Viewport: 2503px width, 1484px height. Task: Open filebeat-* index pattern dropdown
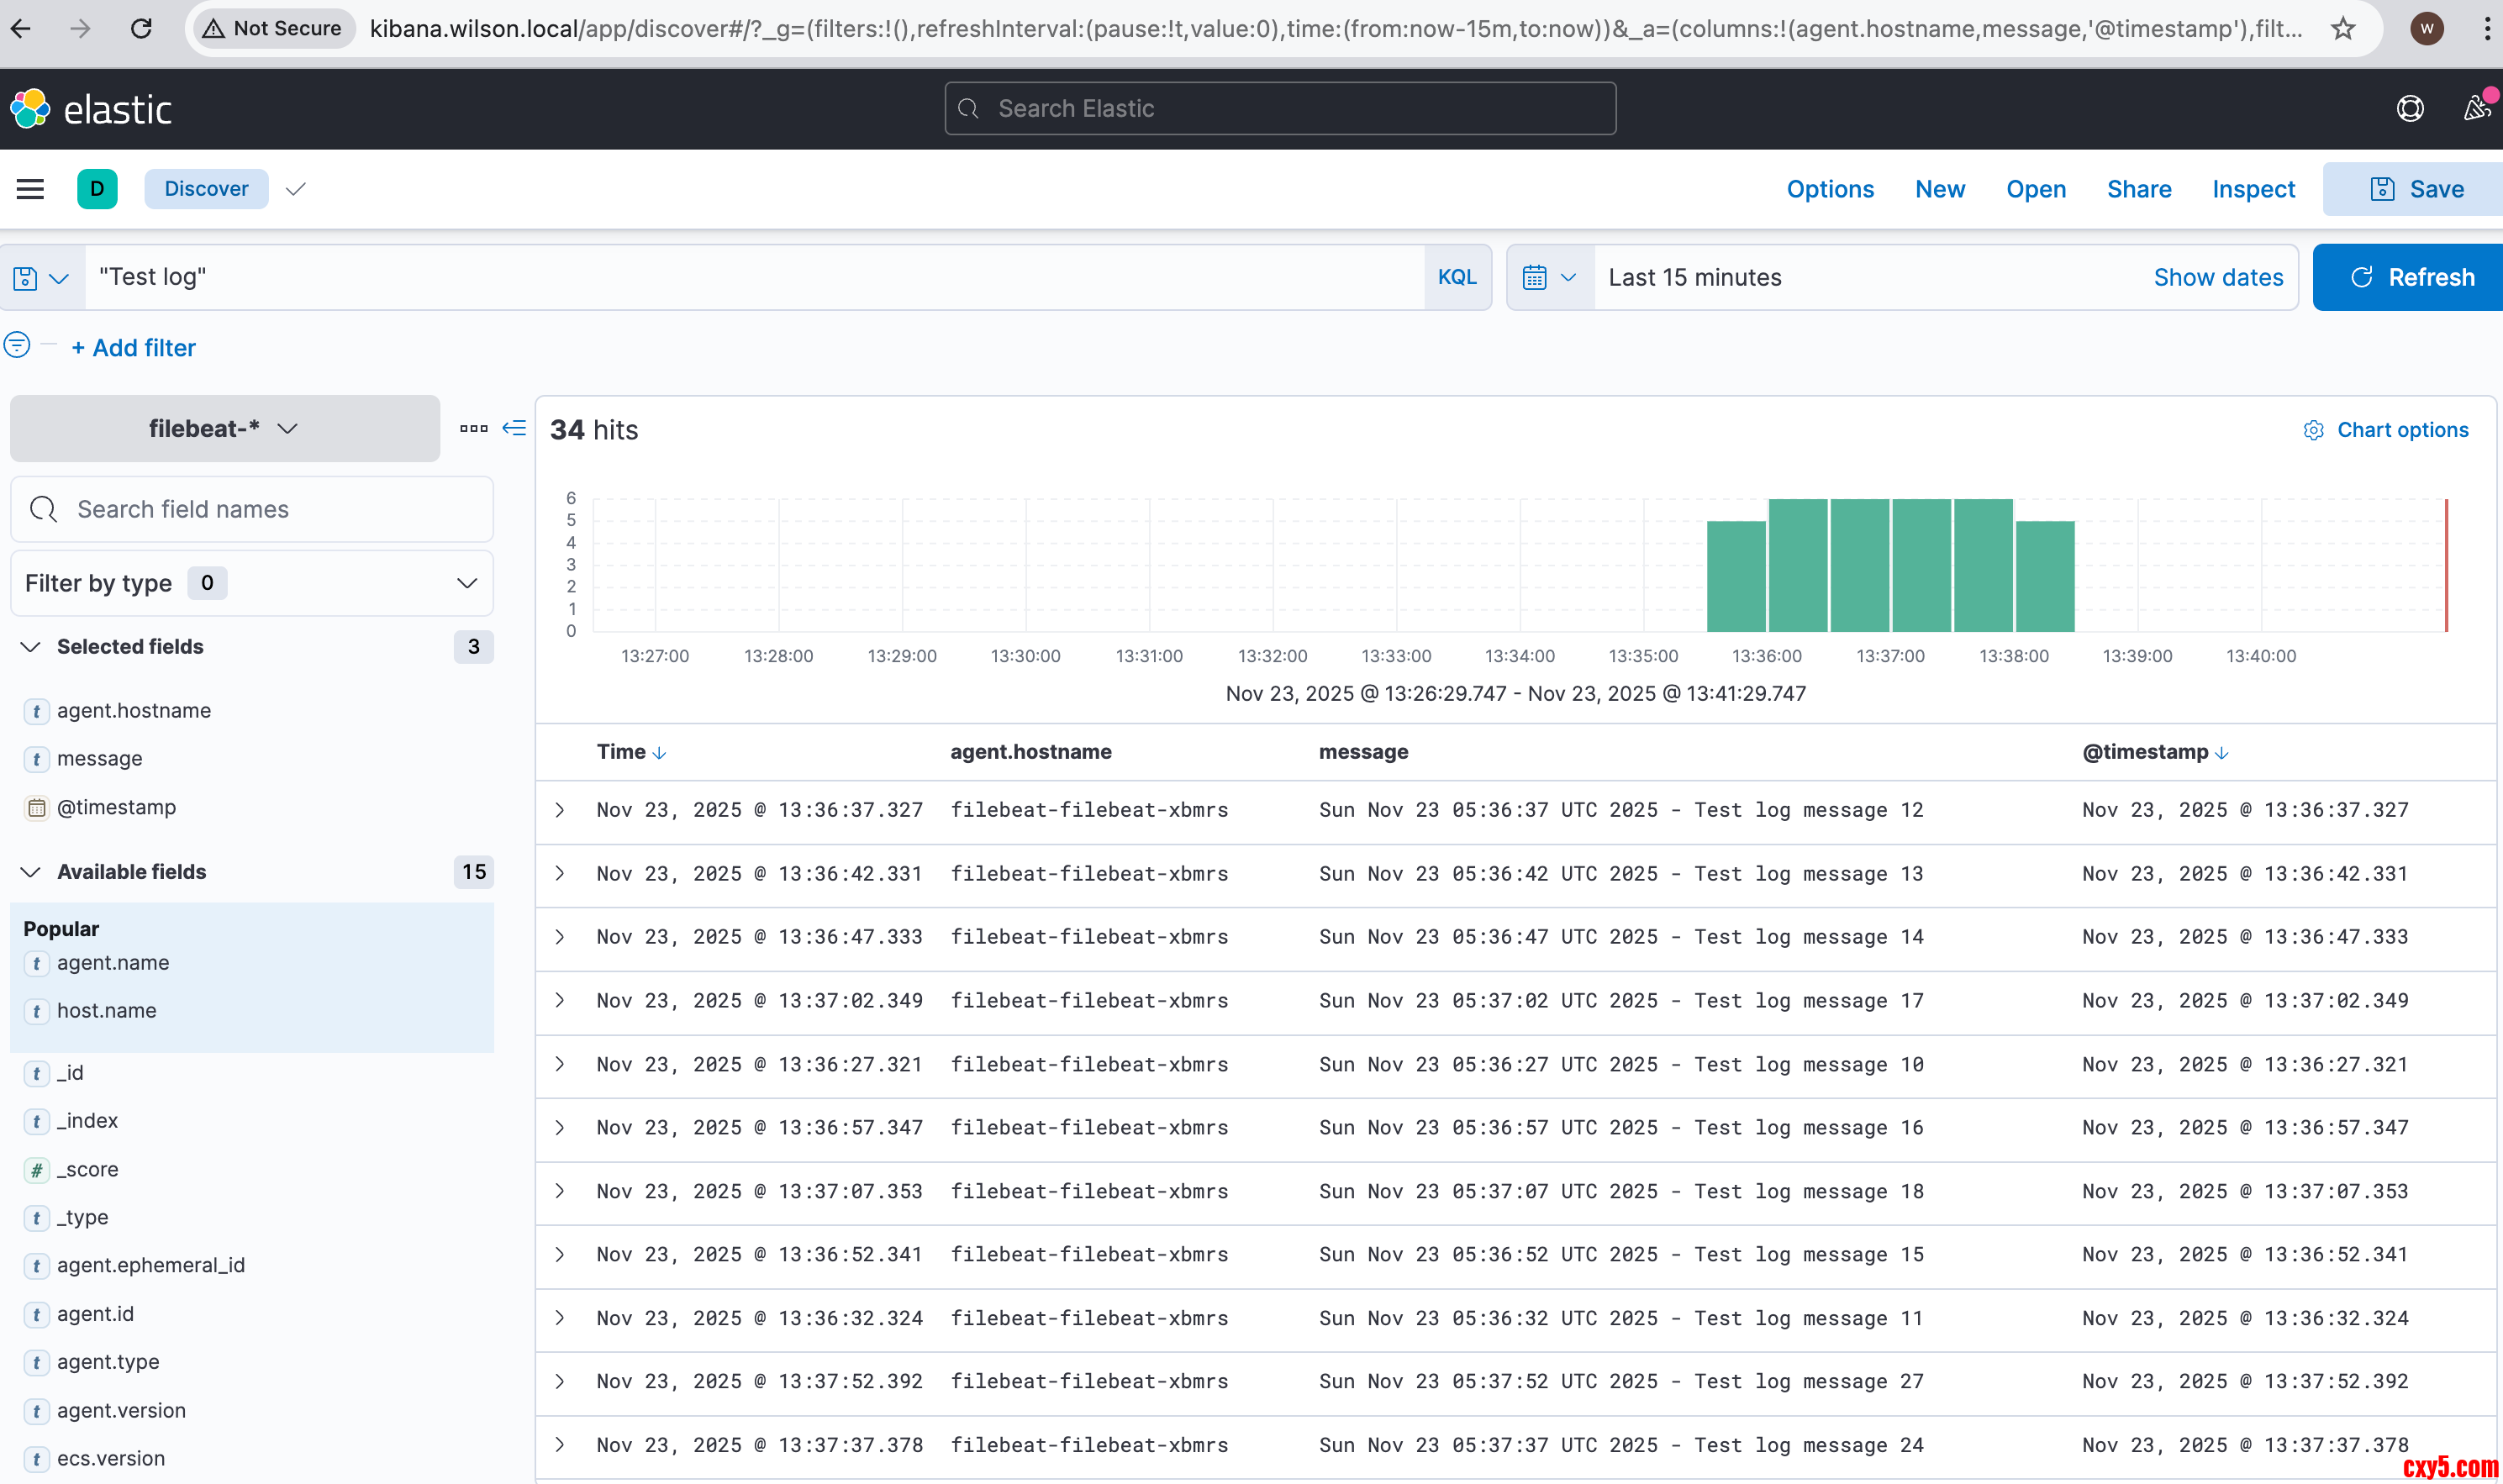(224, 428)
